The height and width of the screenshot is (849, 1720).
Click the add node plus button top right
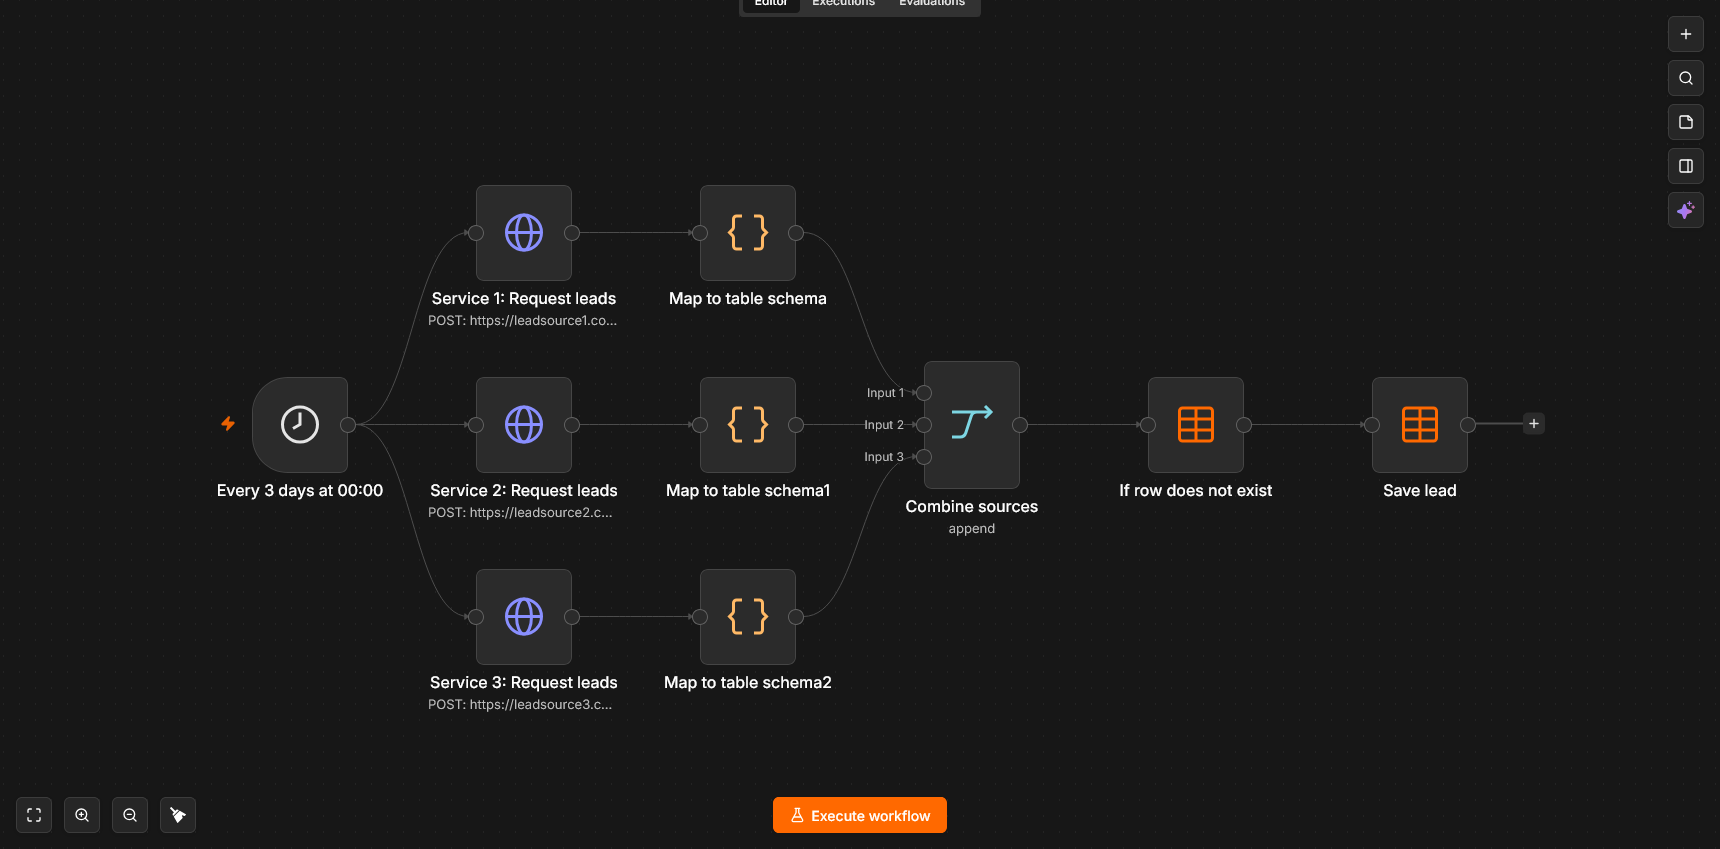coord(1686,34)
